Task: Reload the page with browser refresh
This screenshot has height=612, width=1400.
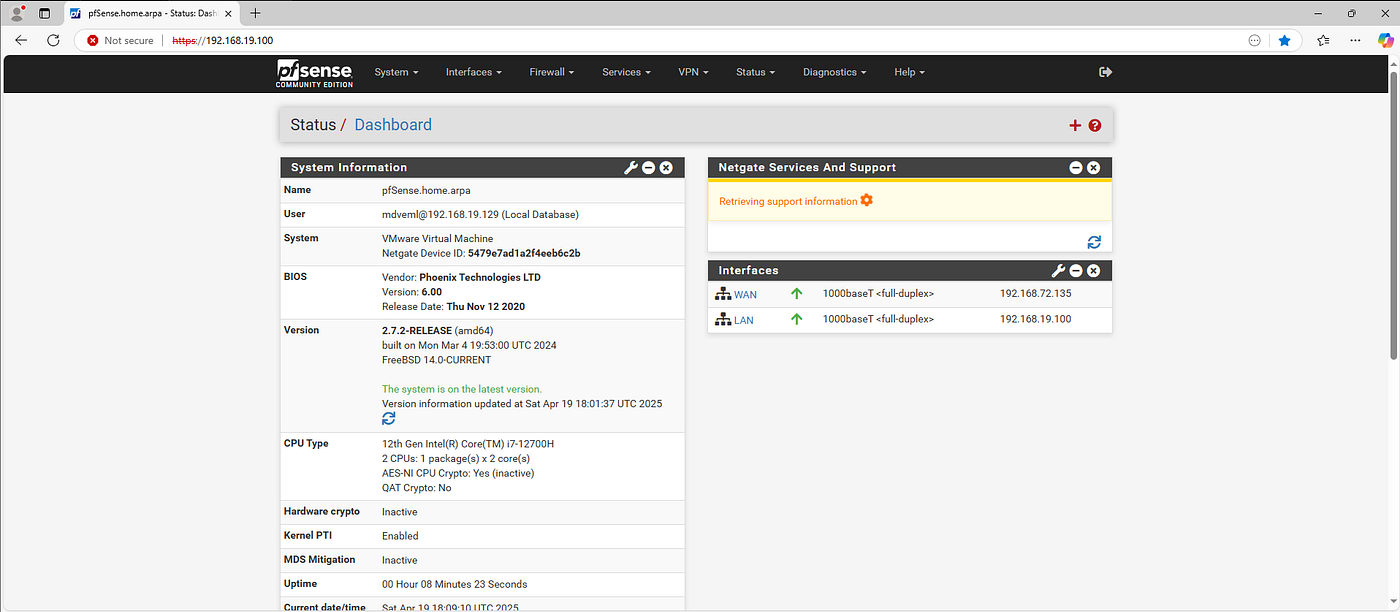Action: [53, 40]
